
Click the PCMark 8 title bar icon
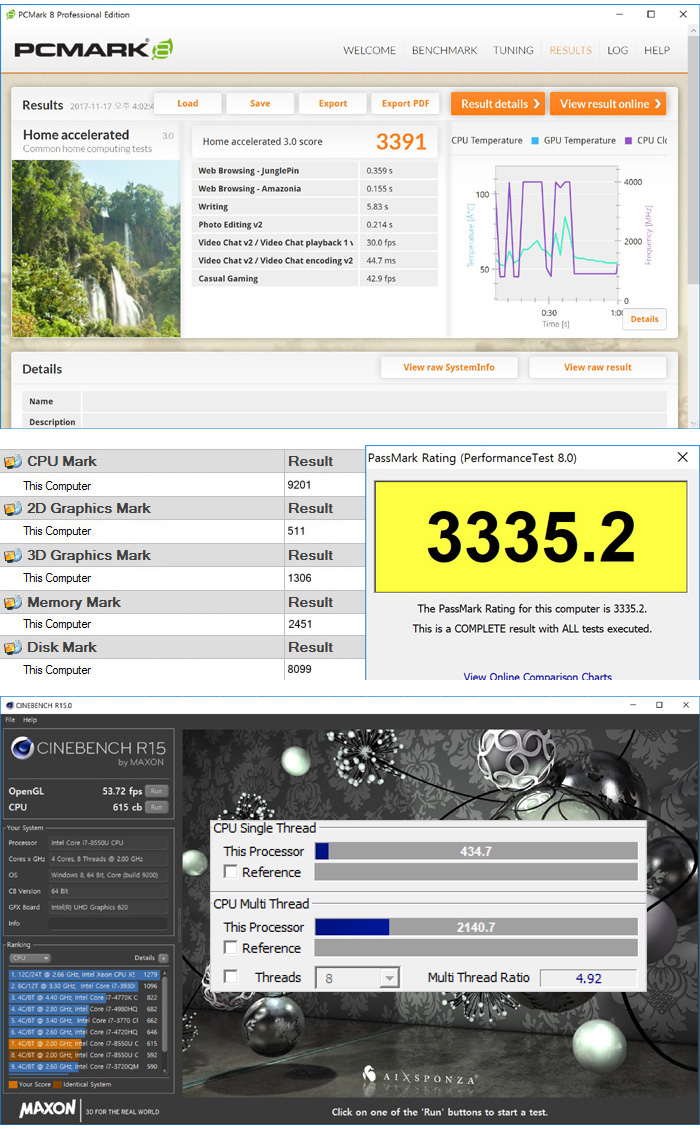click(11, 15)
